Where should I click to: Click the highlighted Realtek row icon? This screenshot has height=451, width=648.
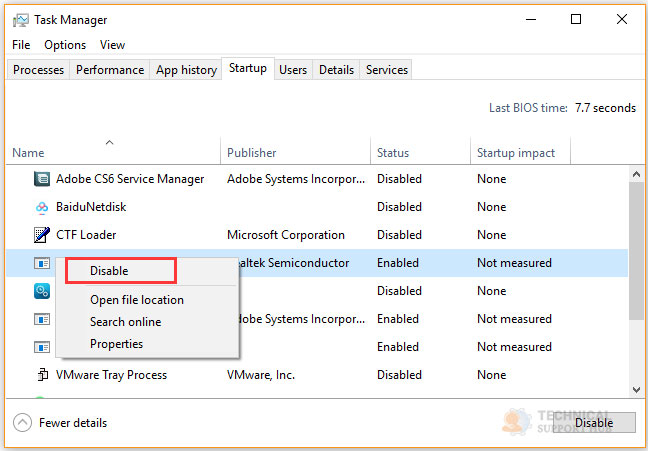42,263
